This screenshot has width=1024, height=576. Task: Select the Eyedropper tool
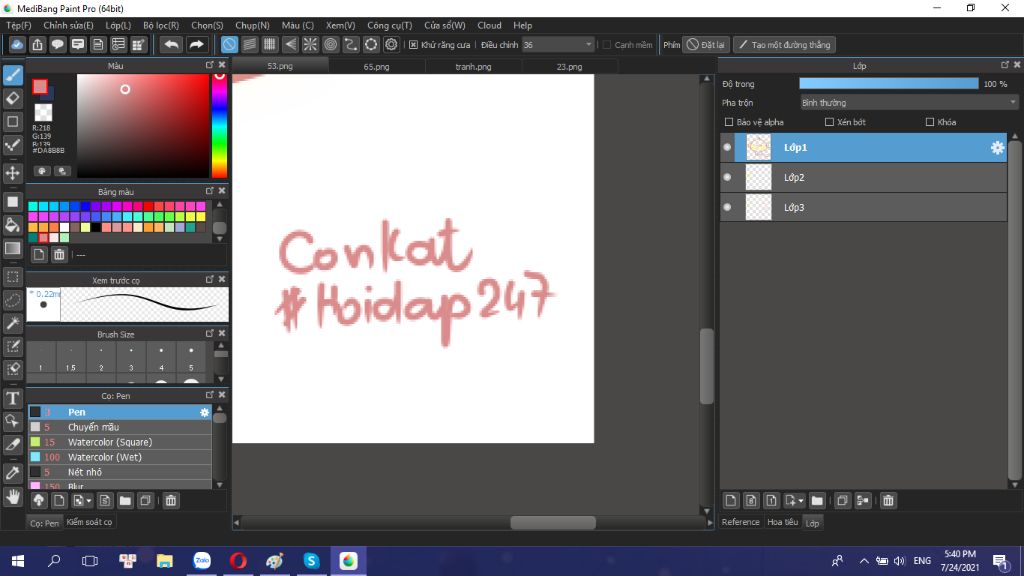point(12,473)
